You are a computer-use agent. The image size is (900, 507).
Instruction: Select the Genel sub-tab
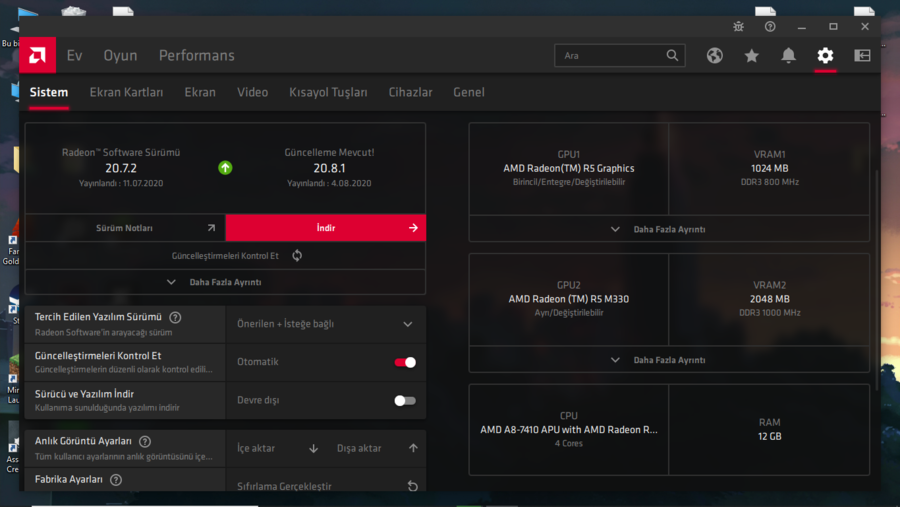point(469,92)
